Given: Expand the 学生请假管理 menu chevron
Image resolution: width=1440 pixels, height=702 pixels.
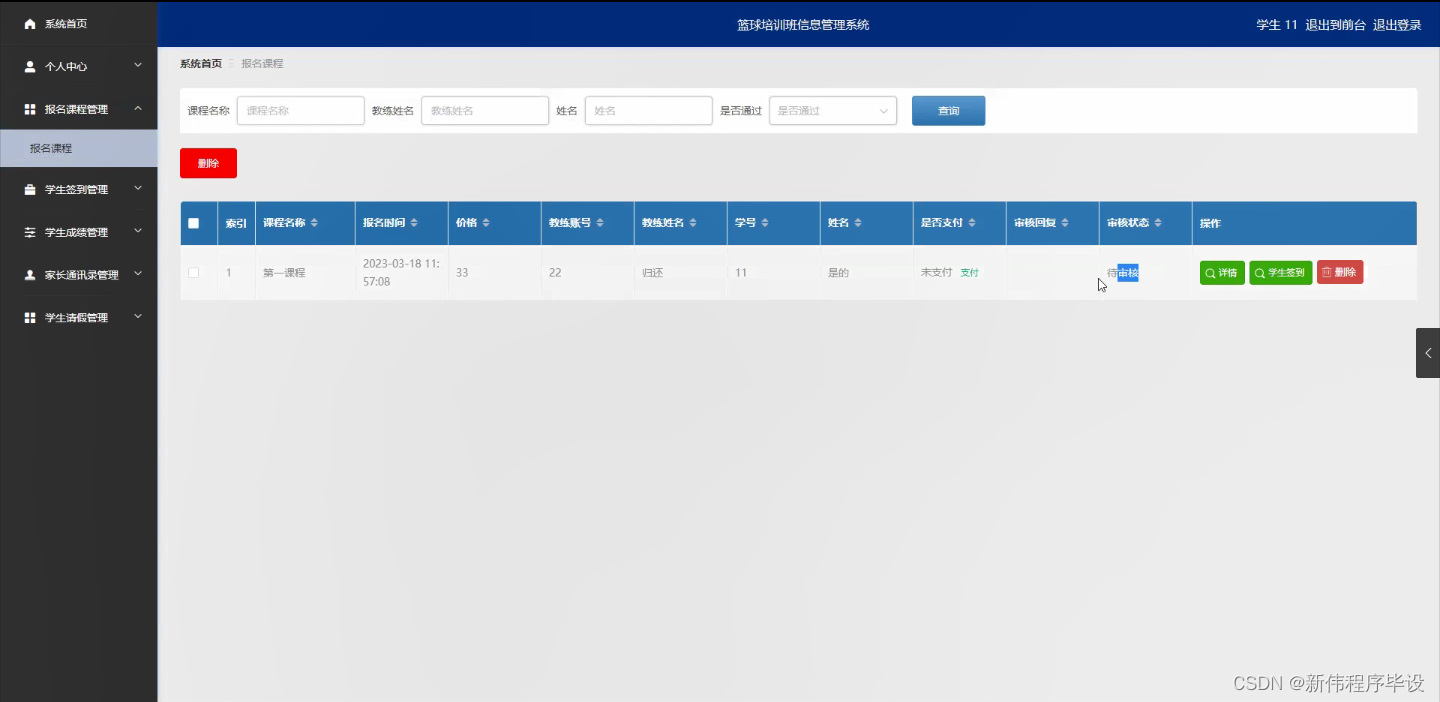Looking at the screenshot, I should point(138,317).
